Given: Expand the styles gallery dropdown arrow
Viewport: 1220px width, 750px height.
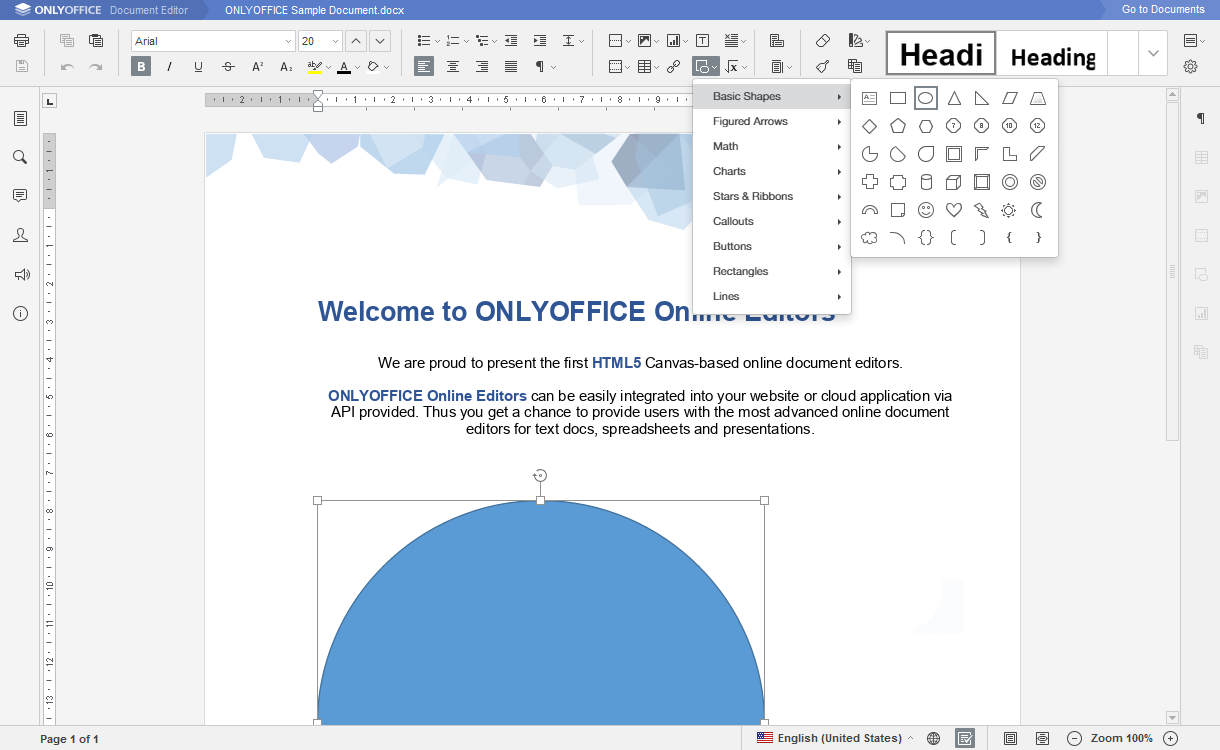Looking at the screenshot, I should click(x=1153, y=53).
